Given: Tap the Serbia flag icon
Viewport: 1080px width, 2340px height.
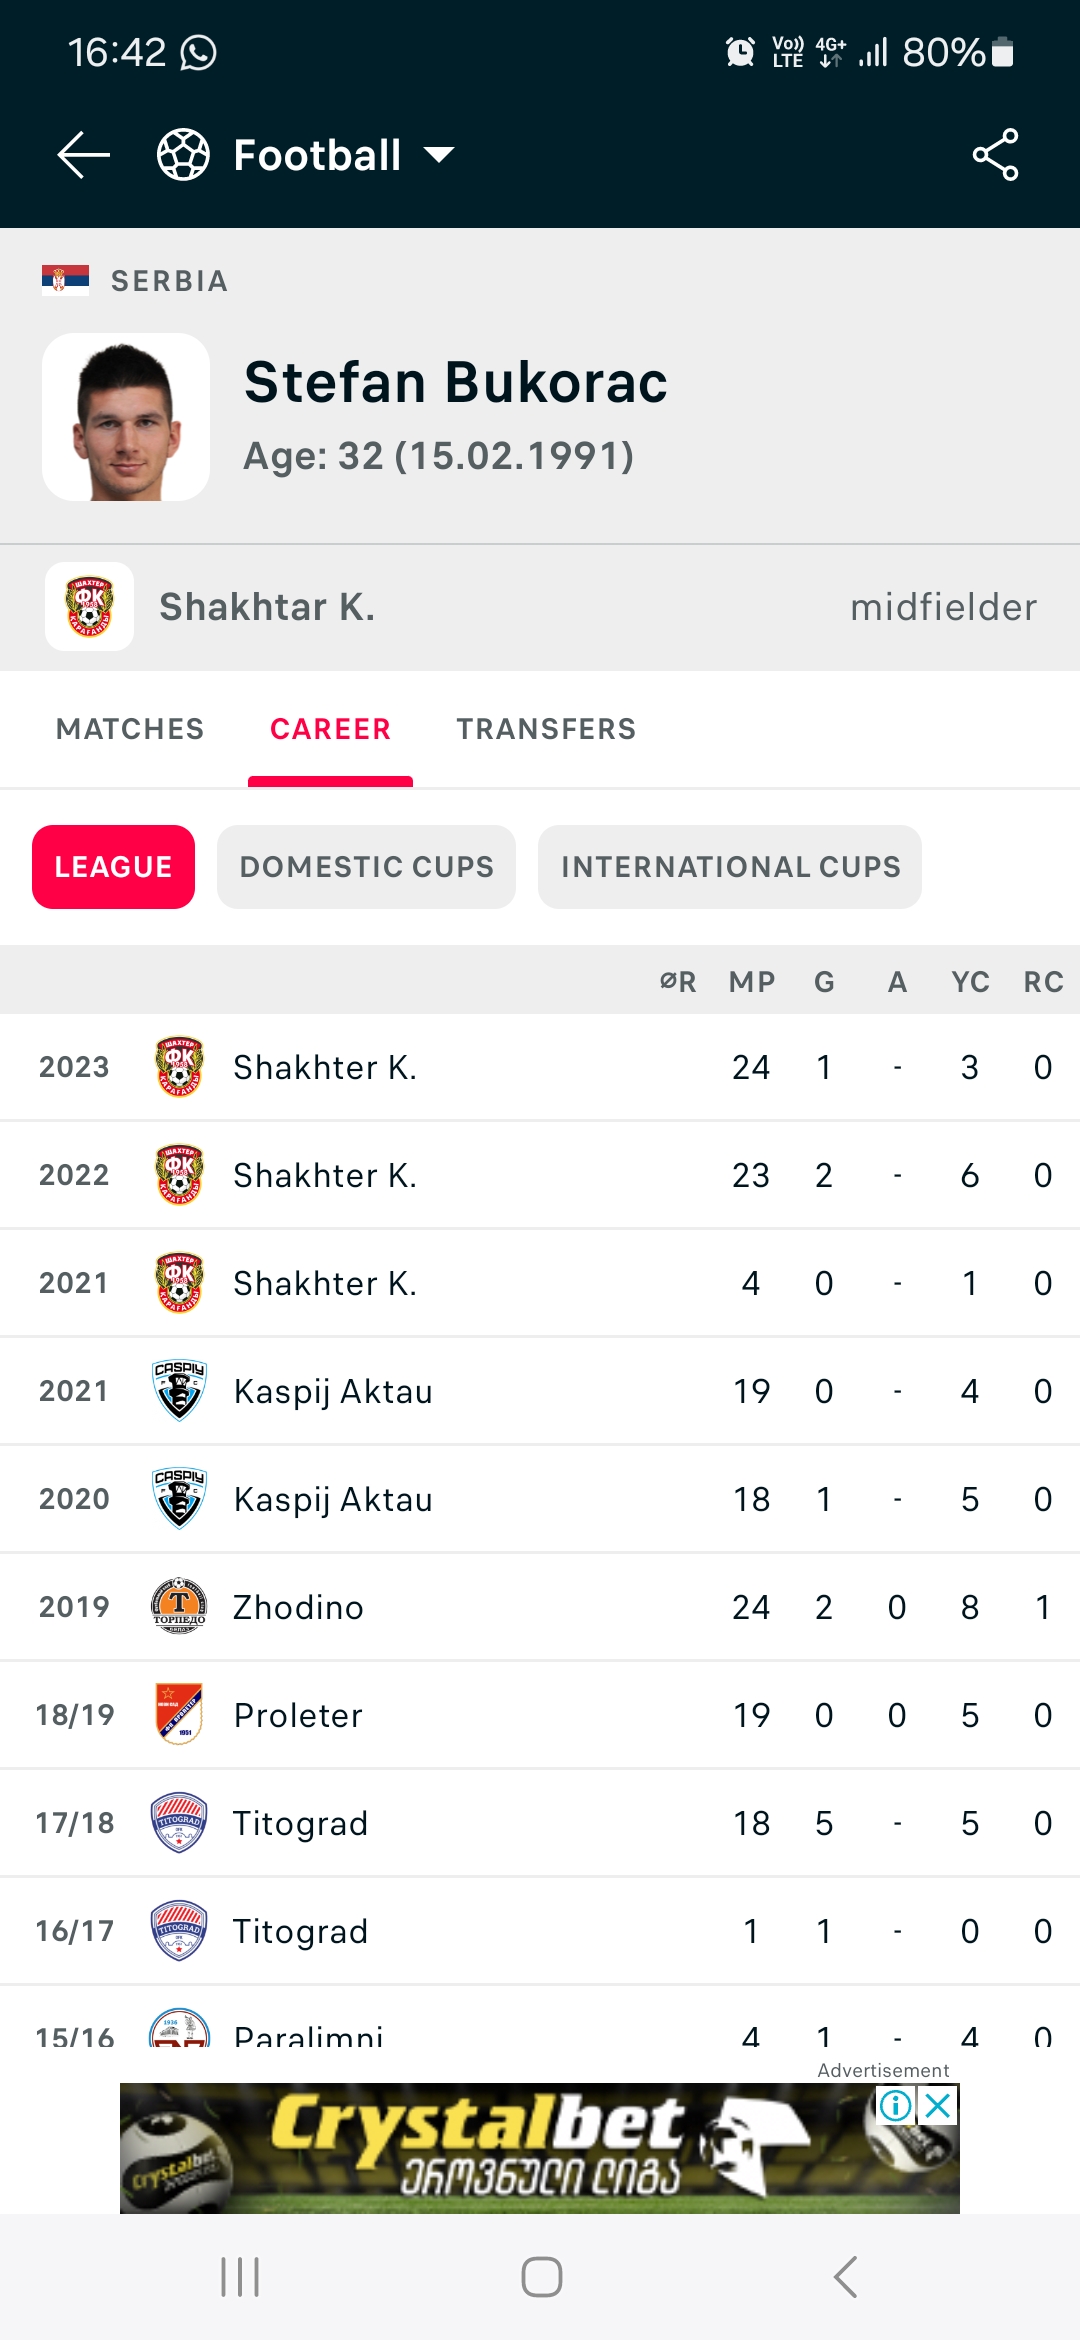Looking at the screenshot, I should click(65, 280).
